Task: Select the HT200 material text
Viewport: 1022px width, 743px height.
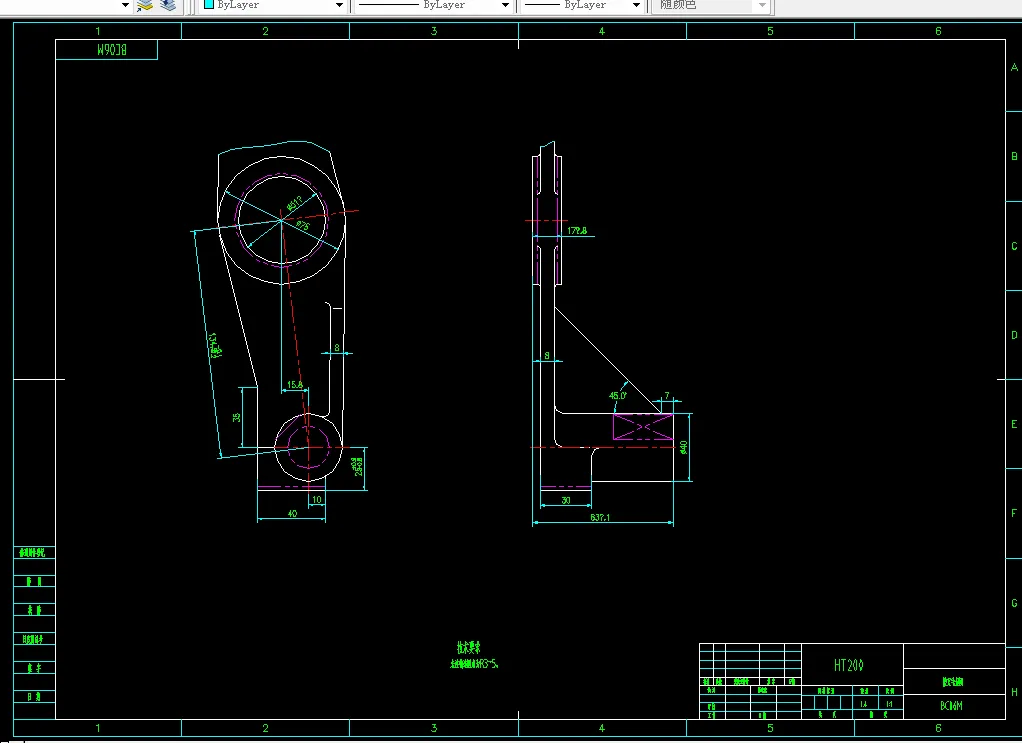Action: 849,665
